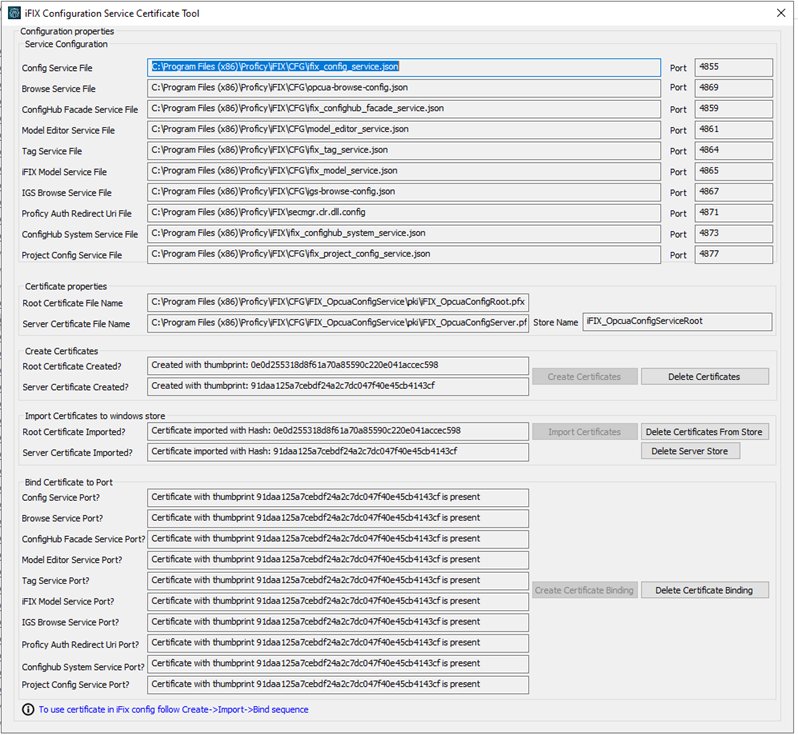The image size is (798, 735).
Task: Focus the Model Editor Service File field
Action: [x=404, y=130]
